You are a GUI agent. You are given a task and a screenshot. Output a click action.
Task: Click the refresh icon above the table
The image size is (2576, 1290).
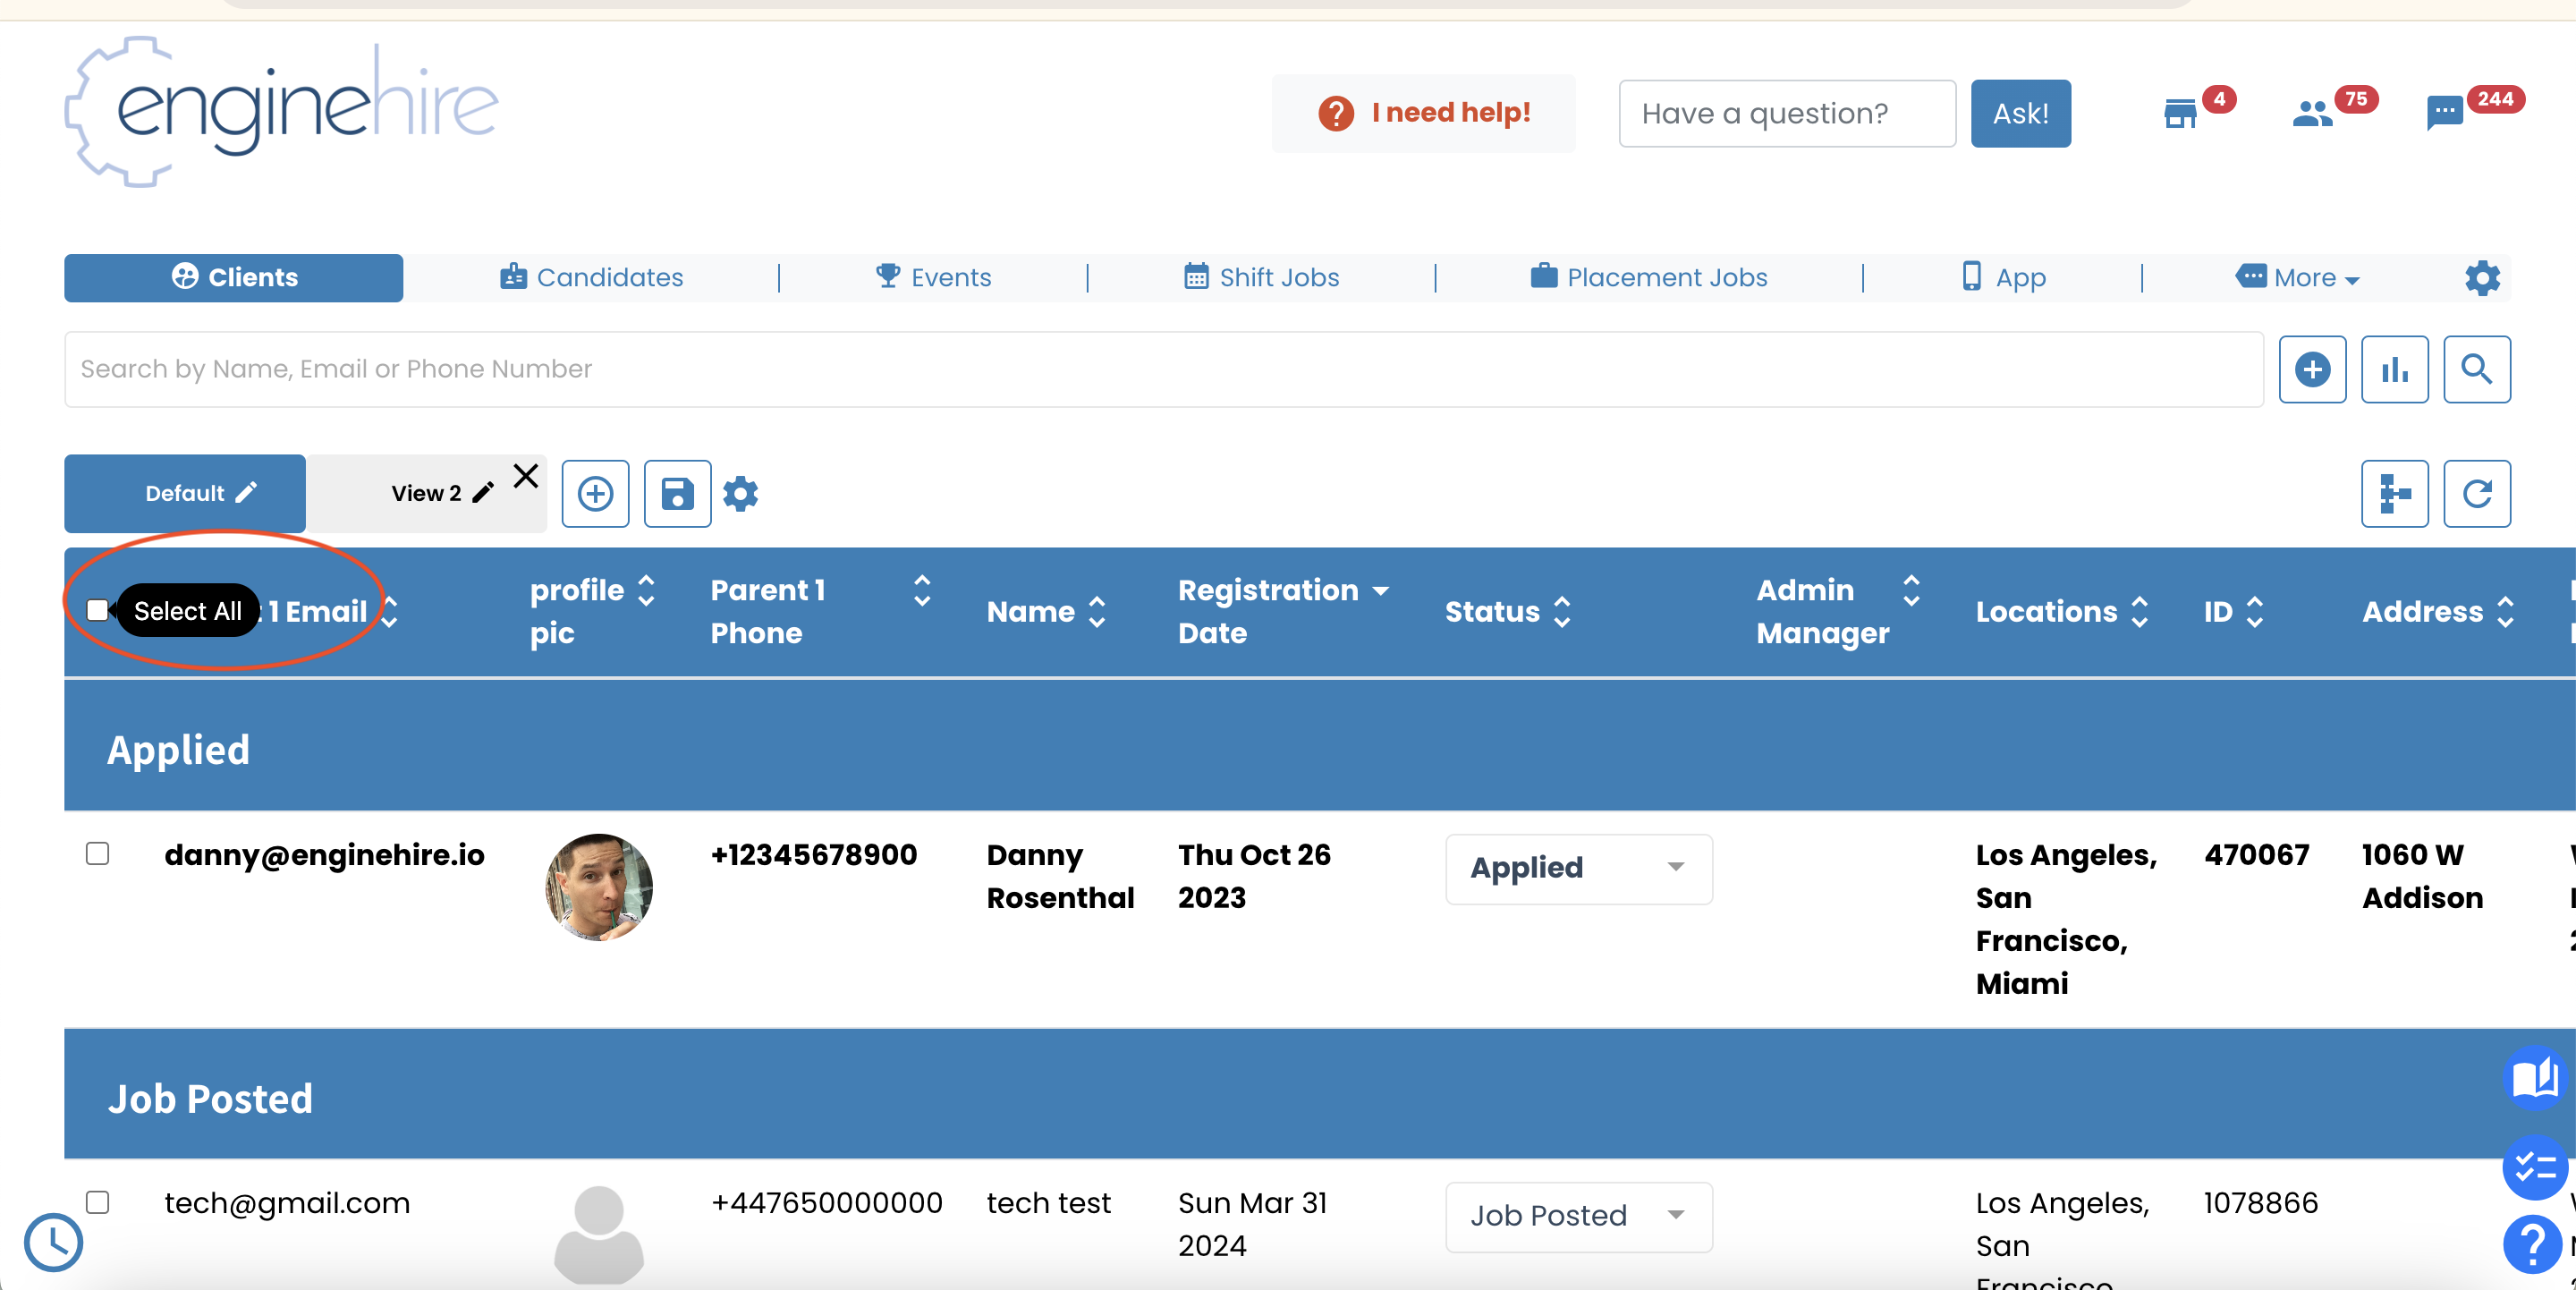[2477, 493]
